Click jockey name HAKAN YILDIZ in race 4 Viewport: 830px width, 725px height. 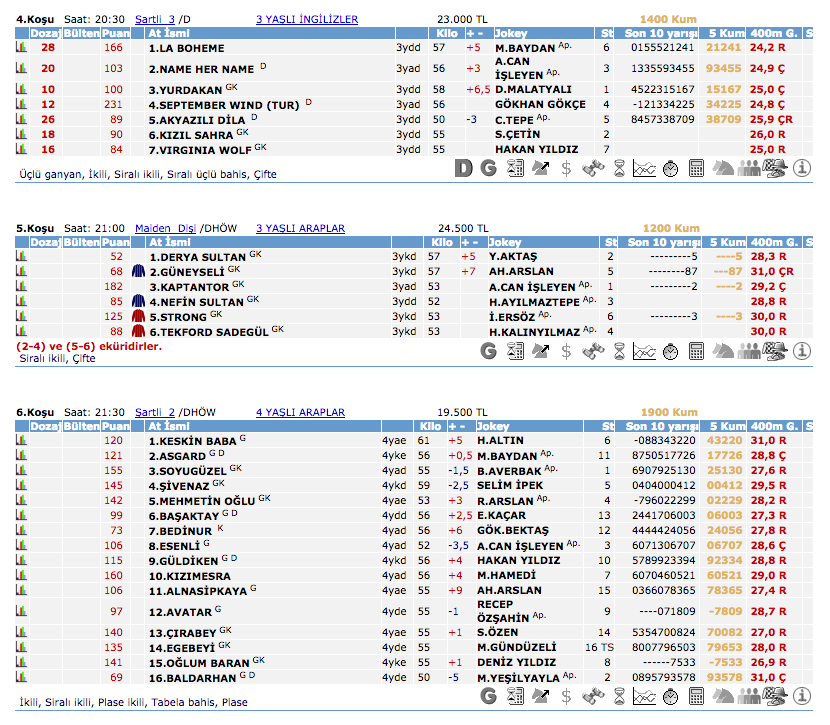(x=536, y=149)
